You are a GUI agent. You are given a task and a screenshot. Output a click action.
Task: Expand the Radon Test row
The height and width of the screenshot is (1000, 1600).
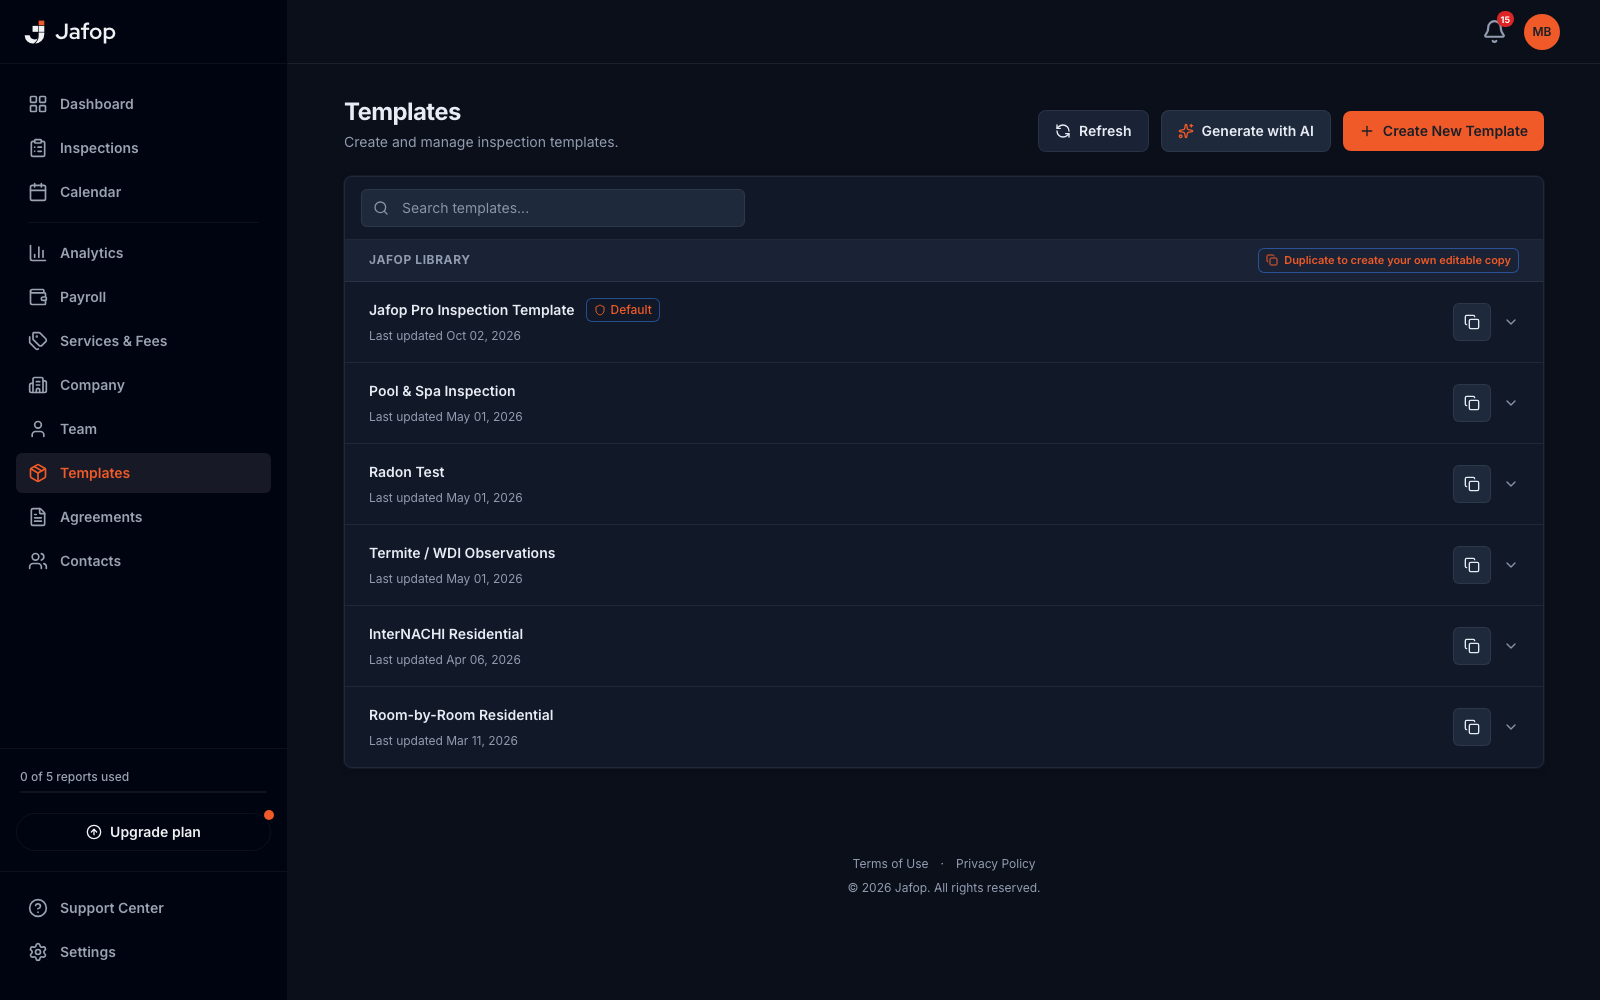tap(1511, 484)
